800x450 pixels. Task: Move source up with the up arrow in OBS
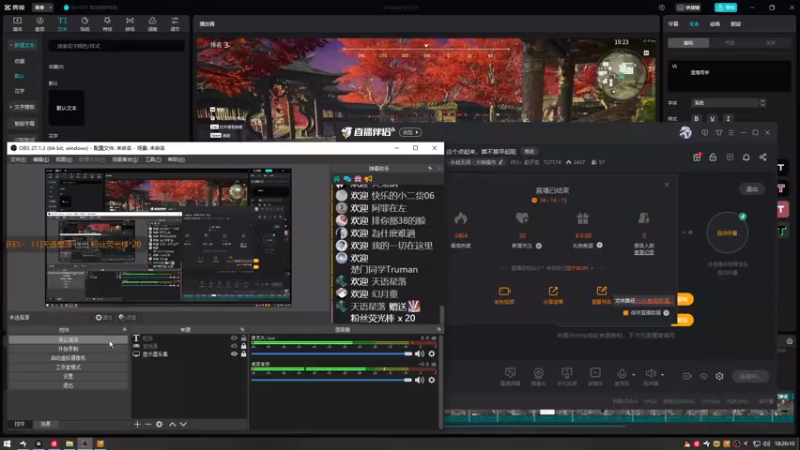[x=172, y=424]
